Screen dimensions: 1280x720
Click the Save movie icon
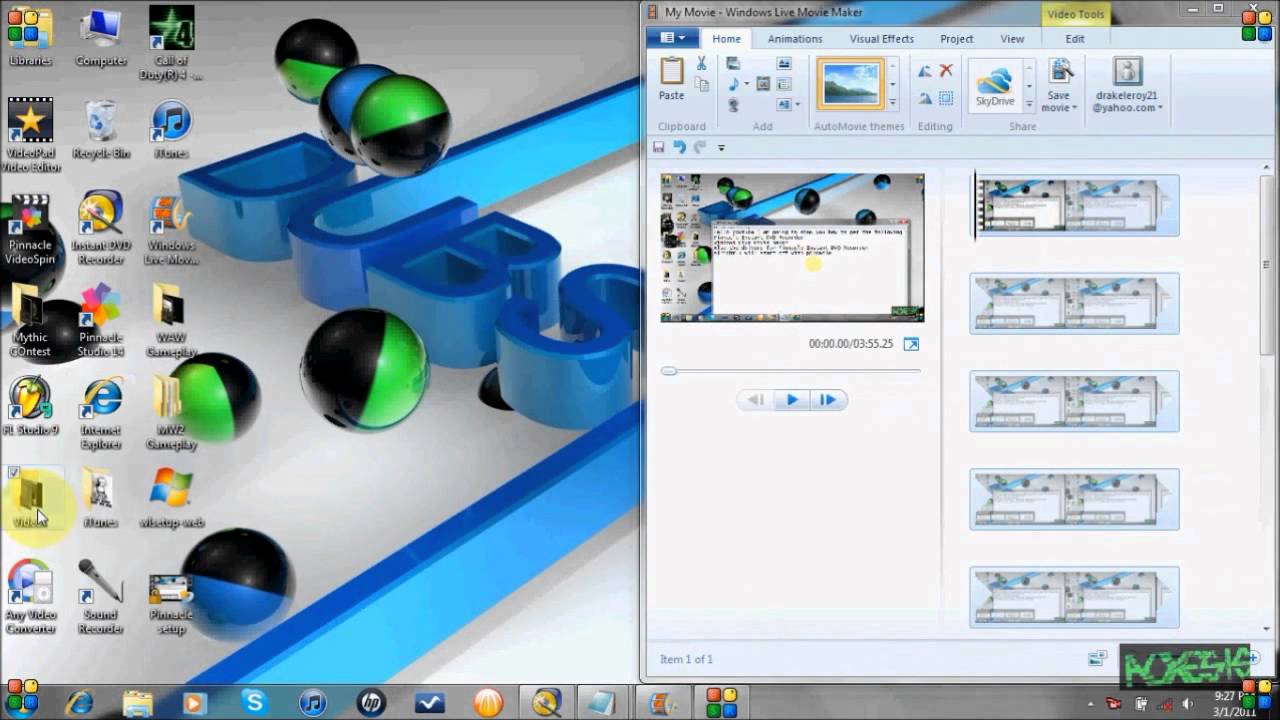click(1060, 72)
